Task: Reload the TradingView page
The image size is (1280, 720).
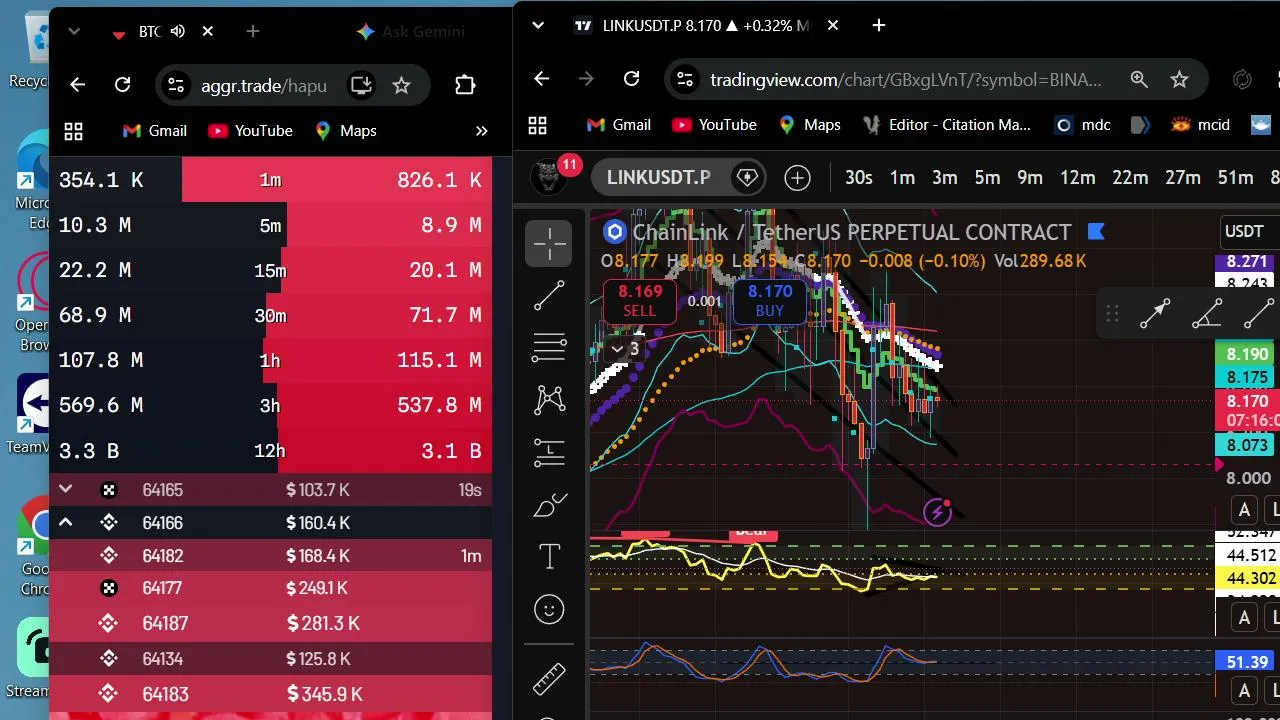Action: click(x=631, y=79)
